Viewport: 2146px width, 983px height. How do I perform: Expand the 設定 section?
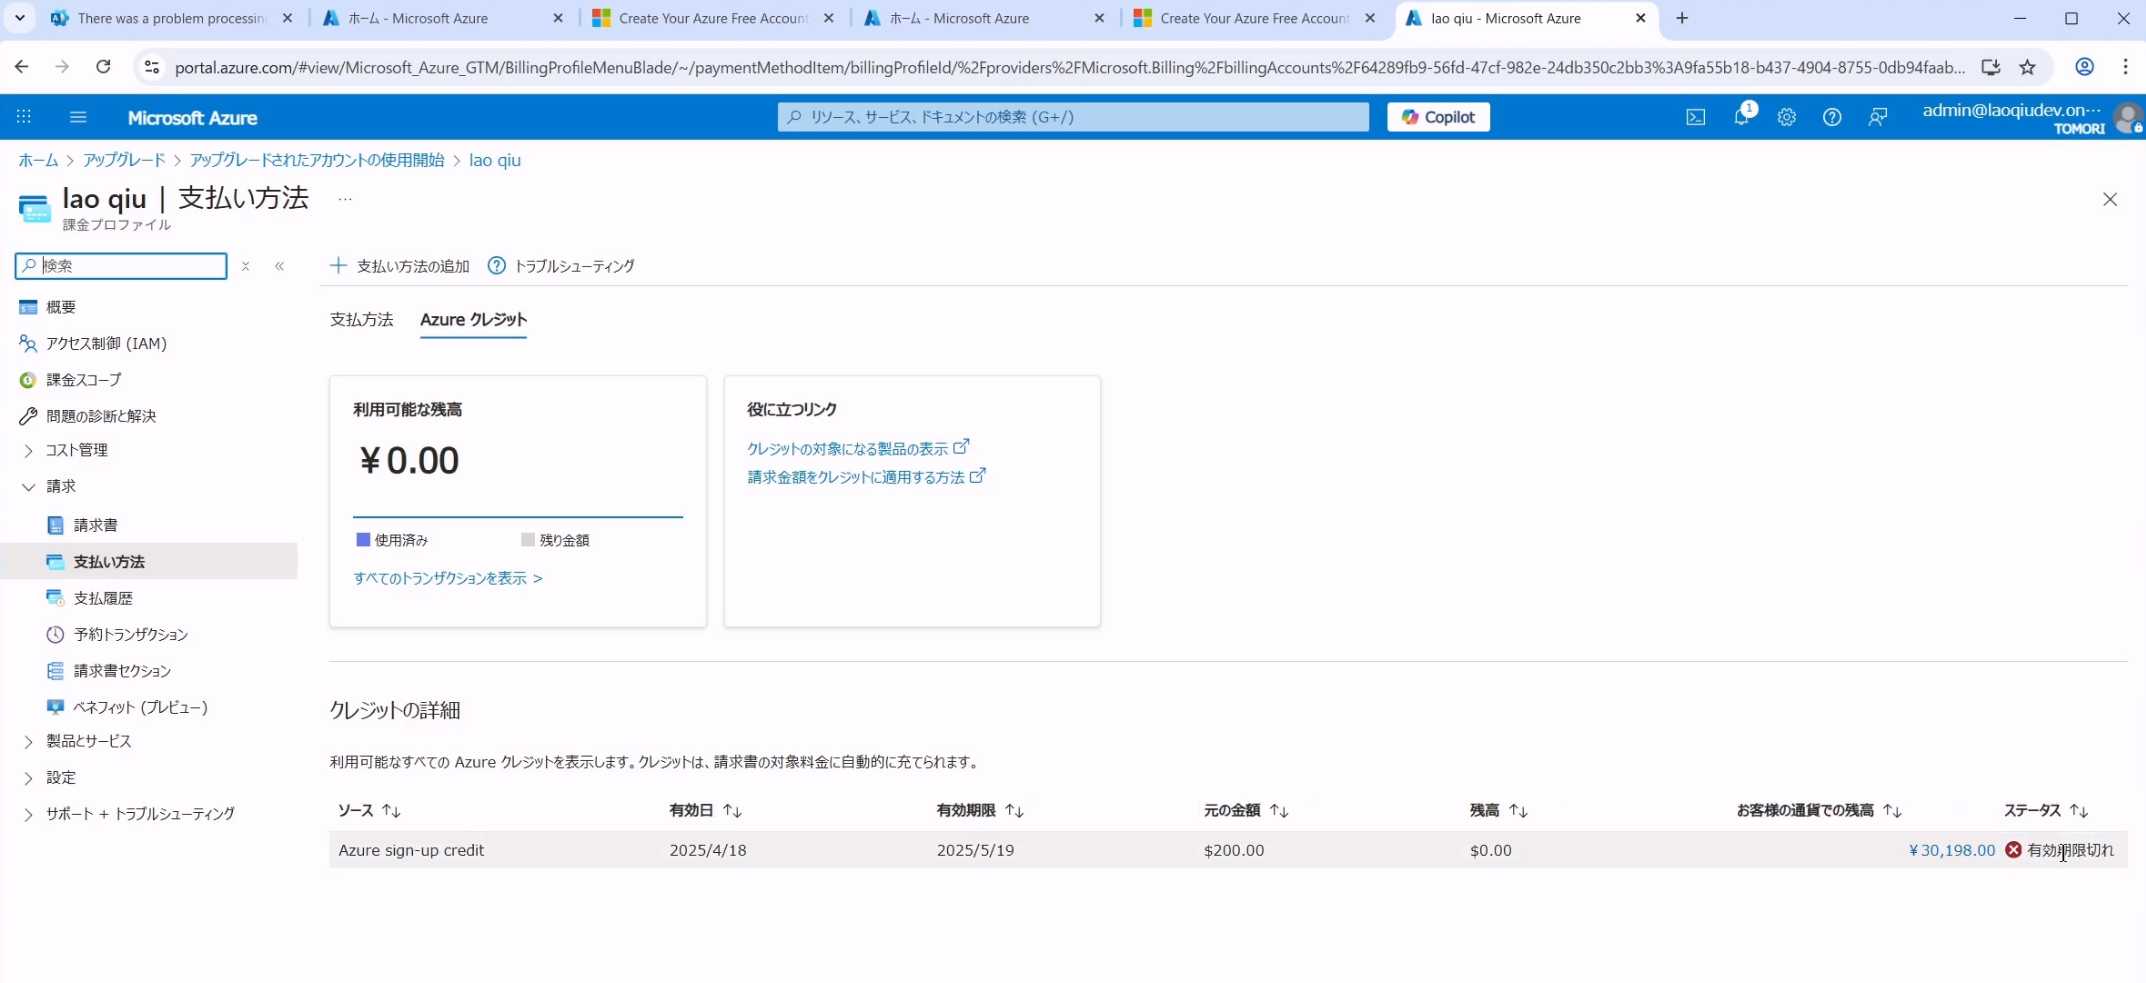[x=28, y=778]
